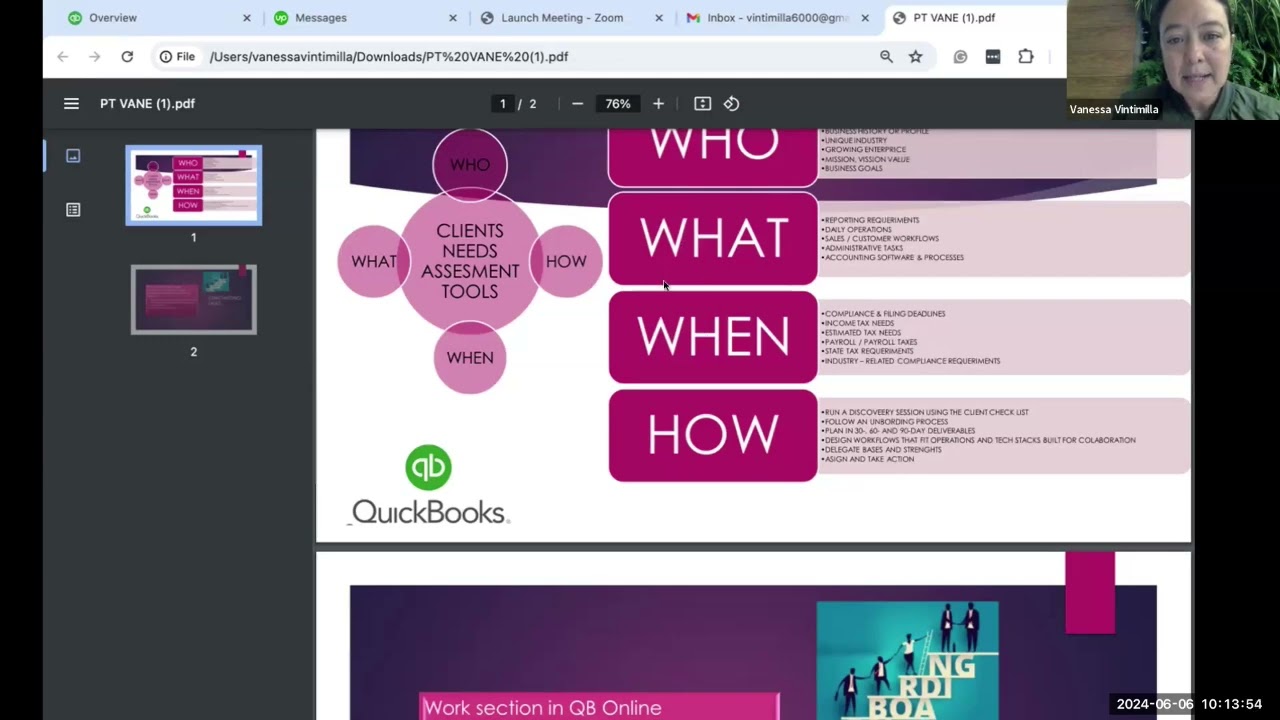Image resolution: width=1280 pixels, height=720 pixels.
Task: Select page 1 thumbnail
Action: click(x=194, y=185)
